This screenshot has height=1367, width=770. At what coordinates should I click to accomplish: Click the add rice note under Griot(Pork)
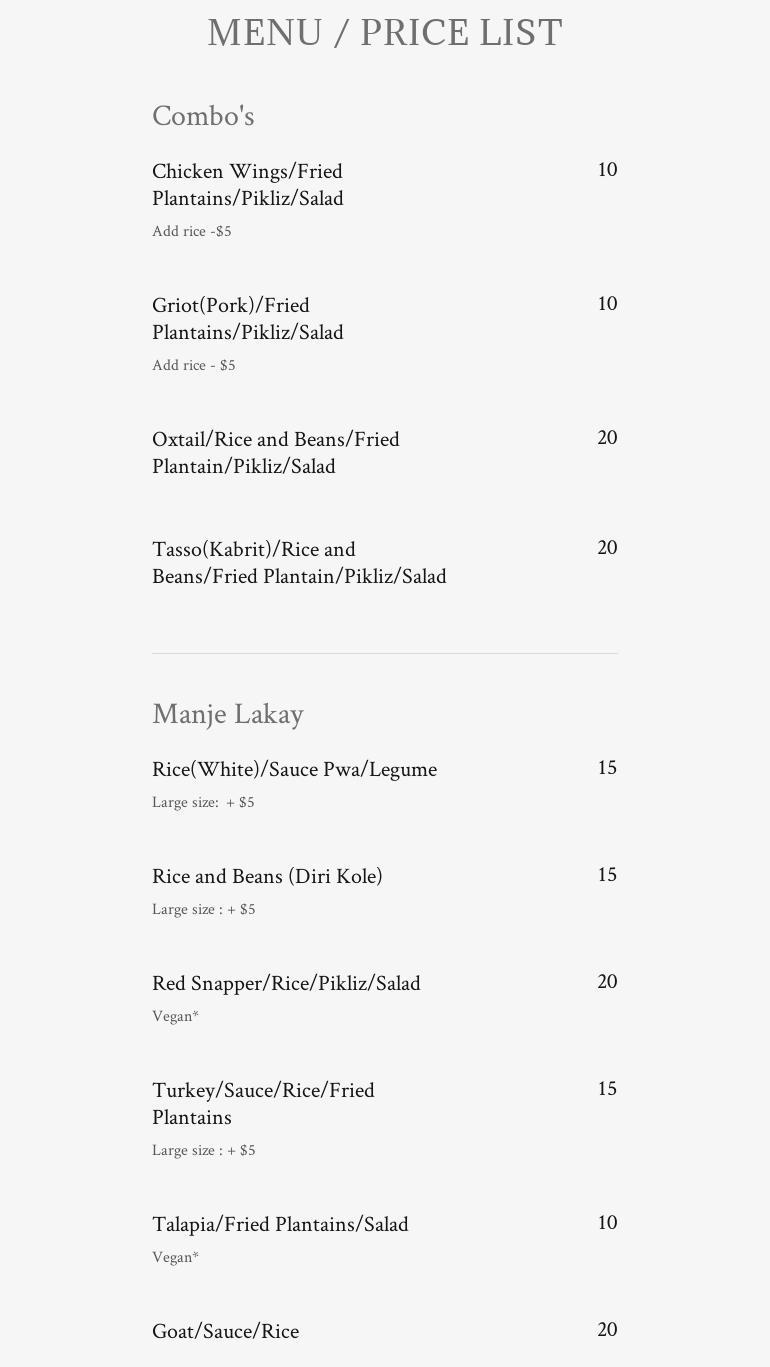[x=194, y=365]
